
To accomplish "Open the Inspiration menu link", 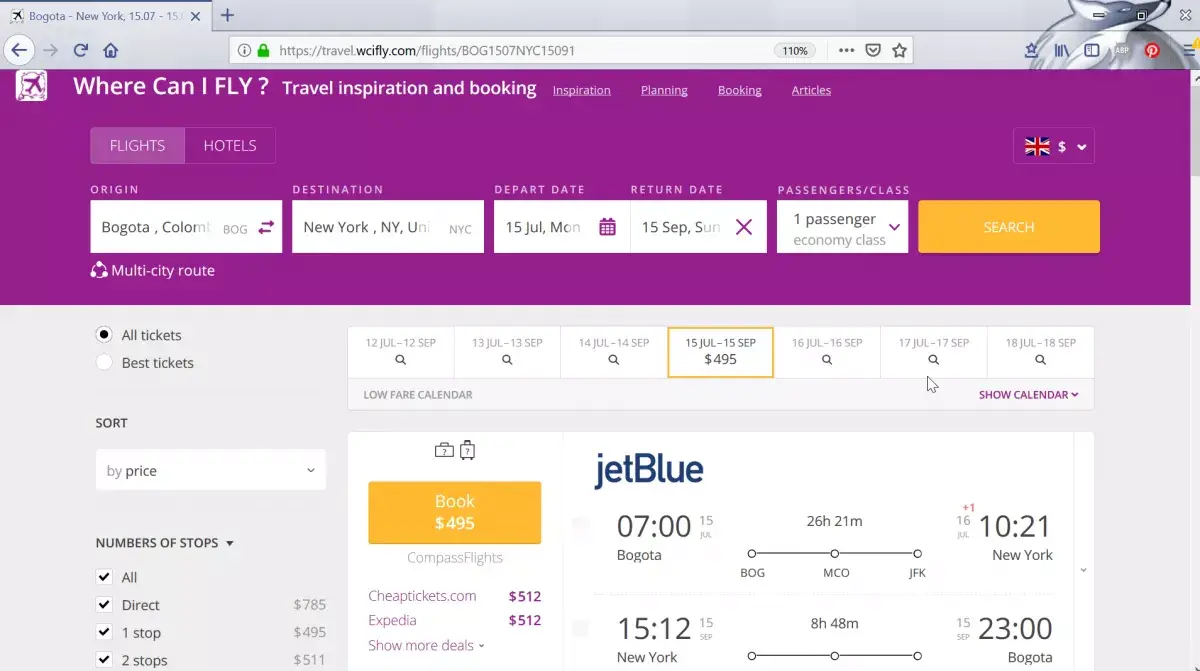I will click(581, 90).
